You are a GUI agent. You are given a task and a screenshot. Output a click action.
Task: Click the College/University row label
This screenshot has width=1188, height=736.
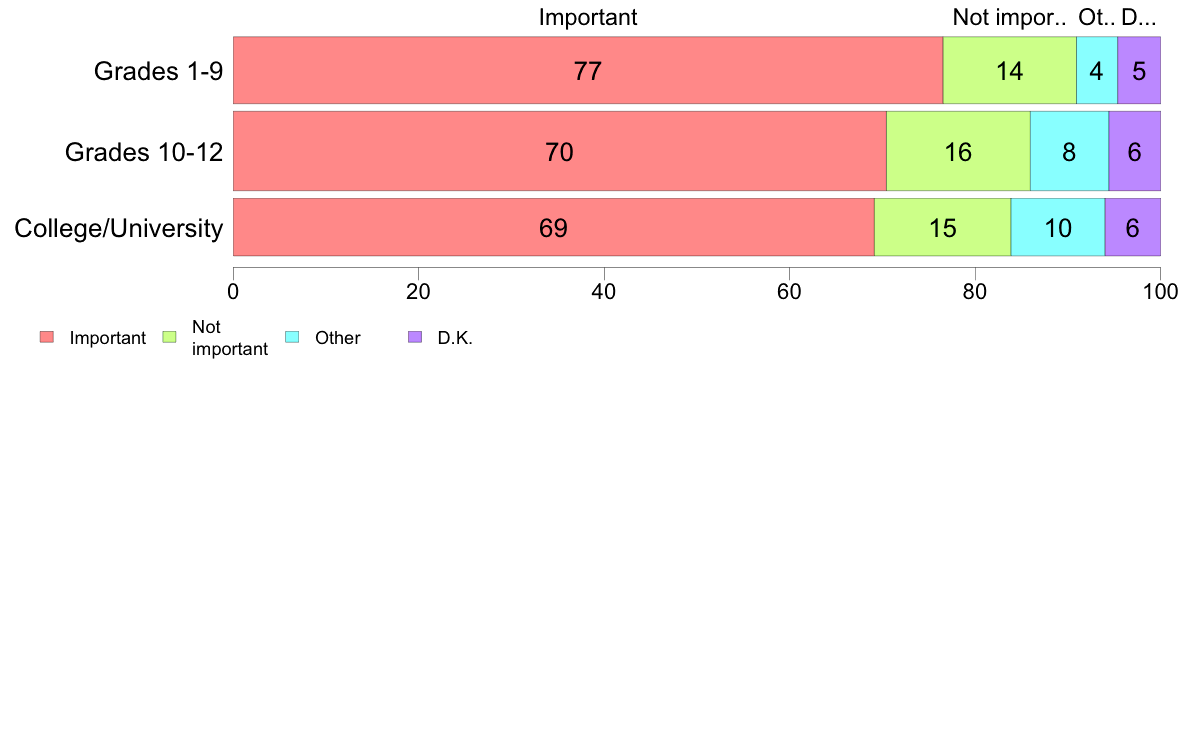[x=119, y=228]
